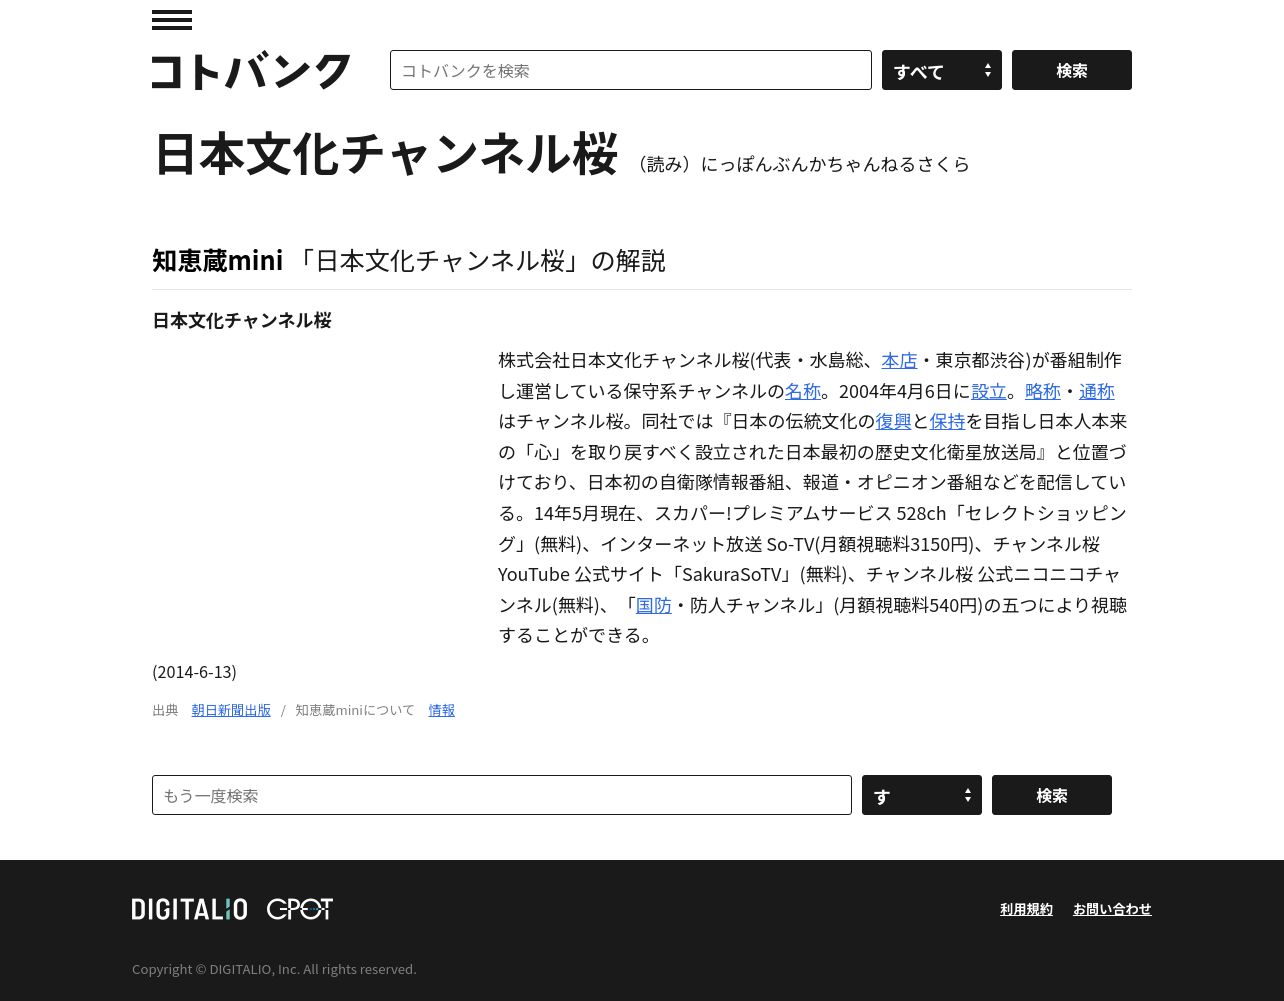The height and width of the screenshot is (1001, 1284).
Task: Click the top 検索 button
Action: pos(1072,70)
